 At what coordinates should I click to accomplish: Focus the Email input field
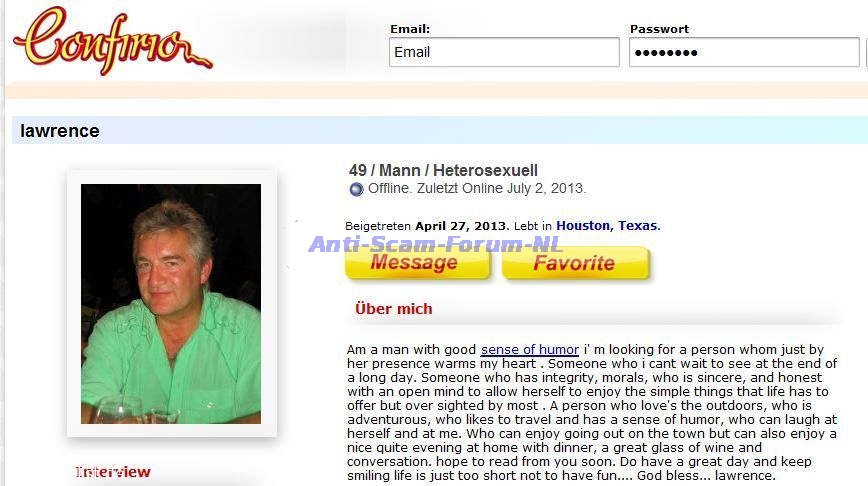[x=504, y=52]
